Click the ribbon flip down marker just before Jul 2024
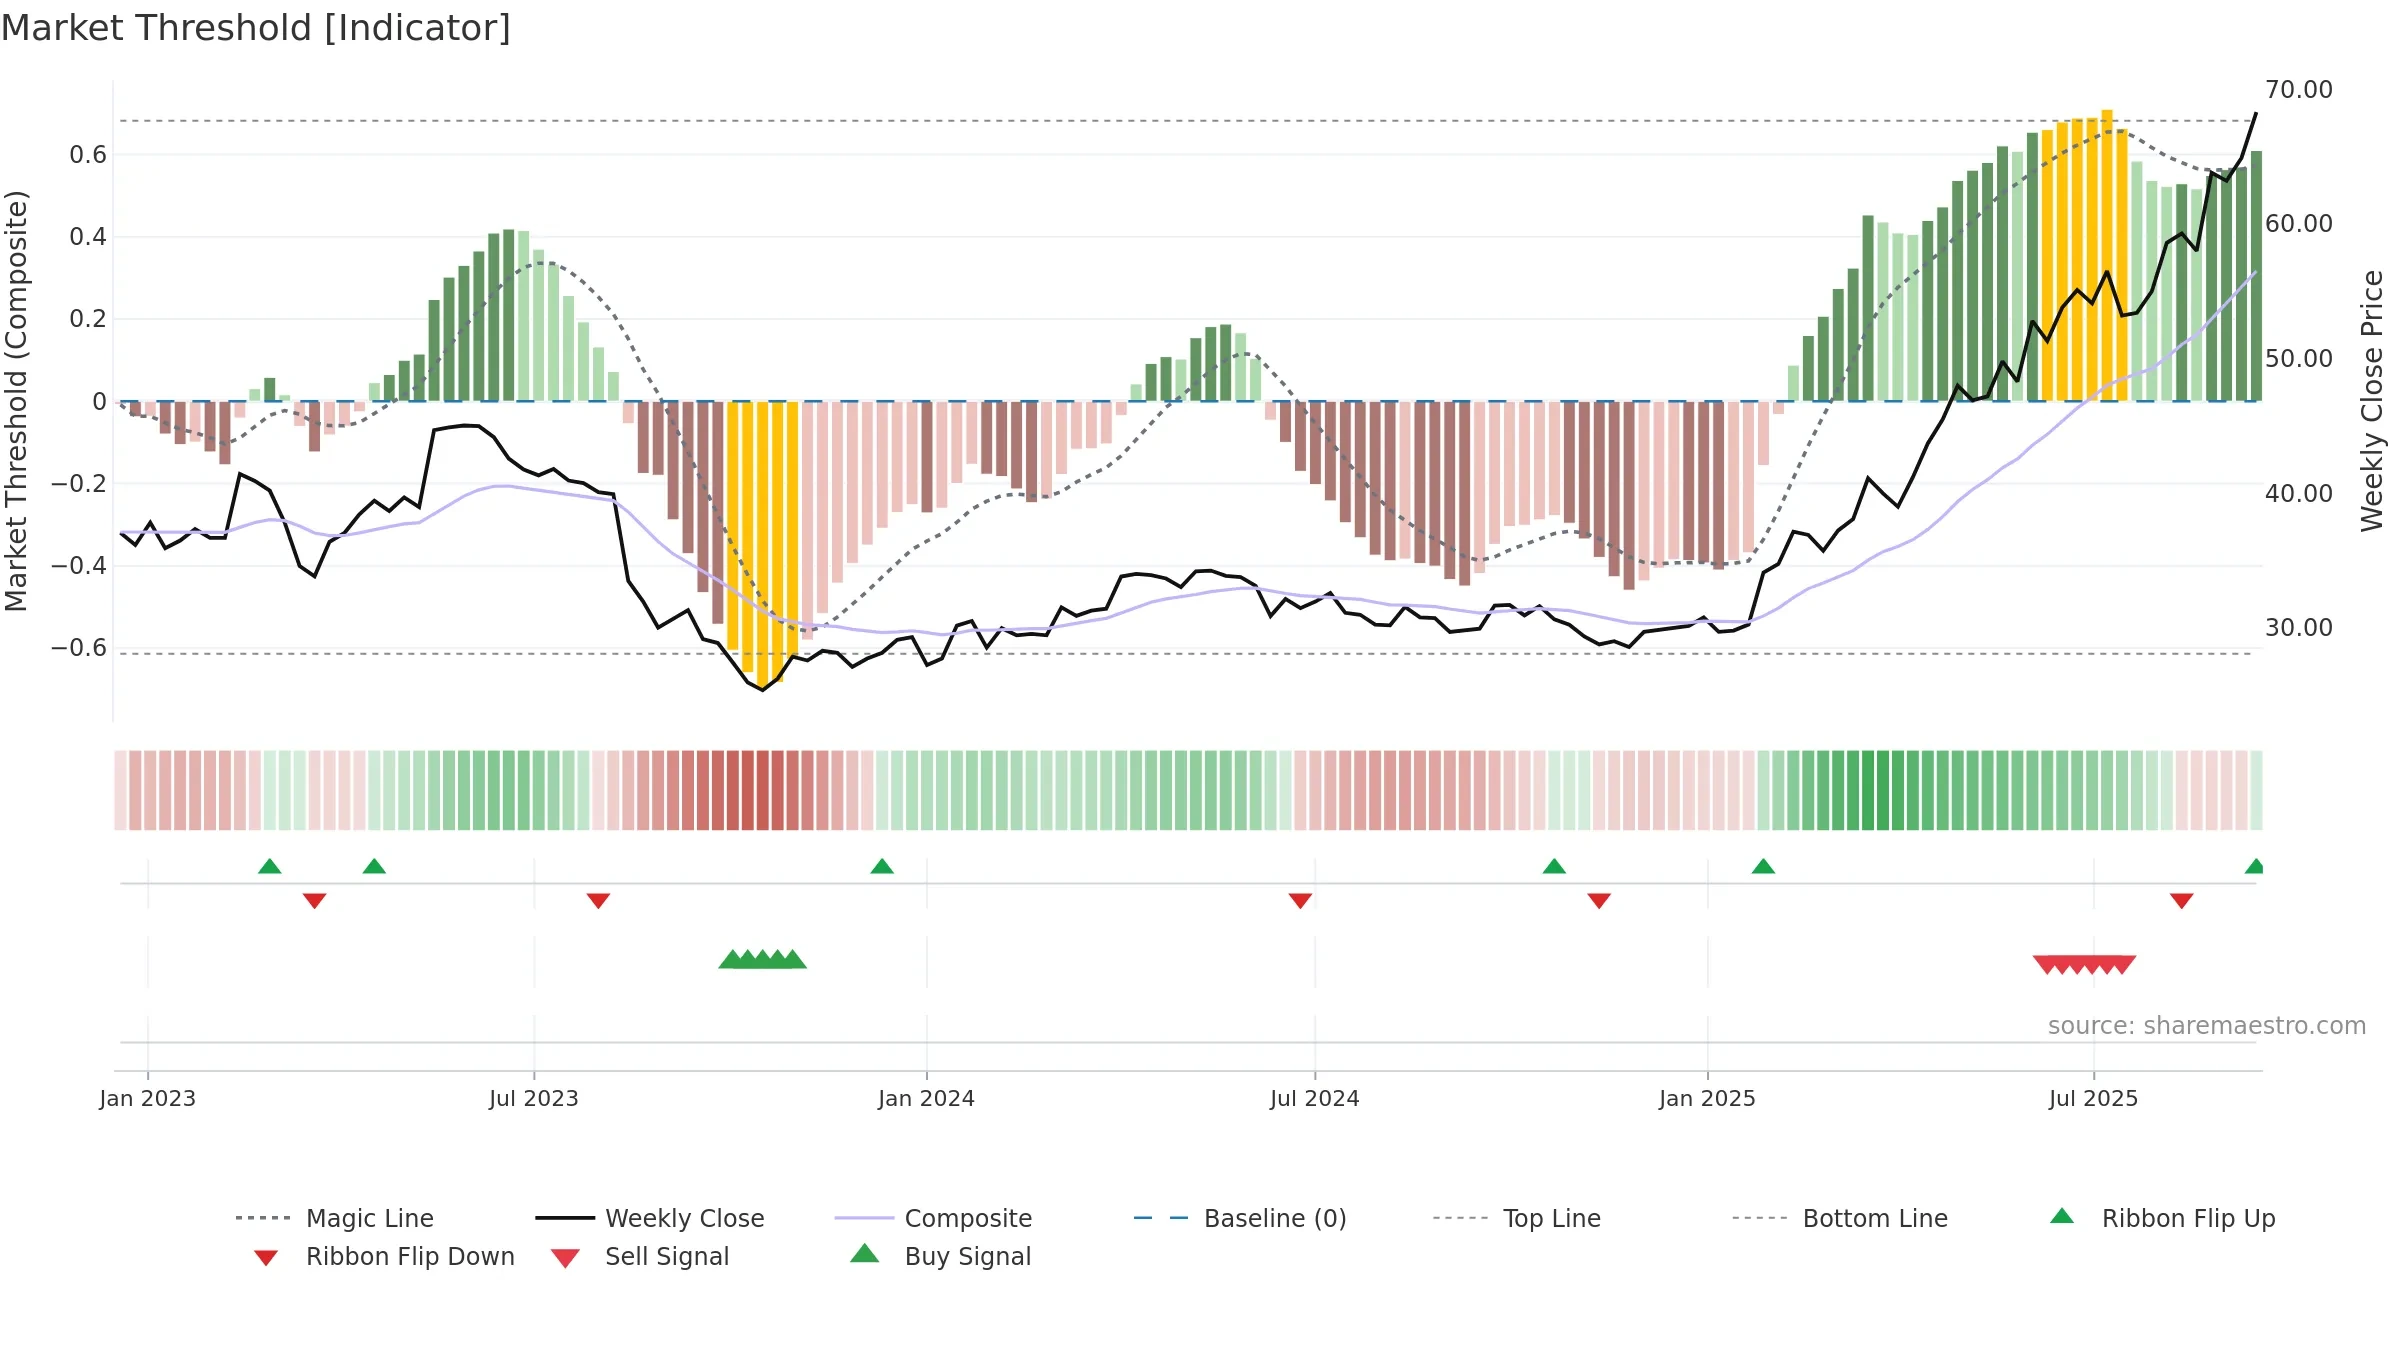 pos(1300,901)
